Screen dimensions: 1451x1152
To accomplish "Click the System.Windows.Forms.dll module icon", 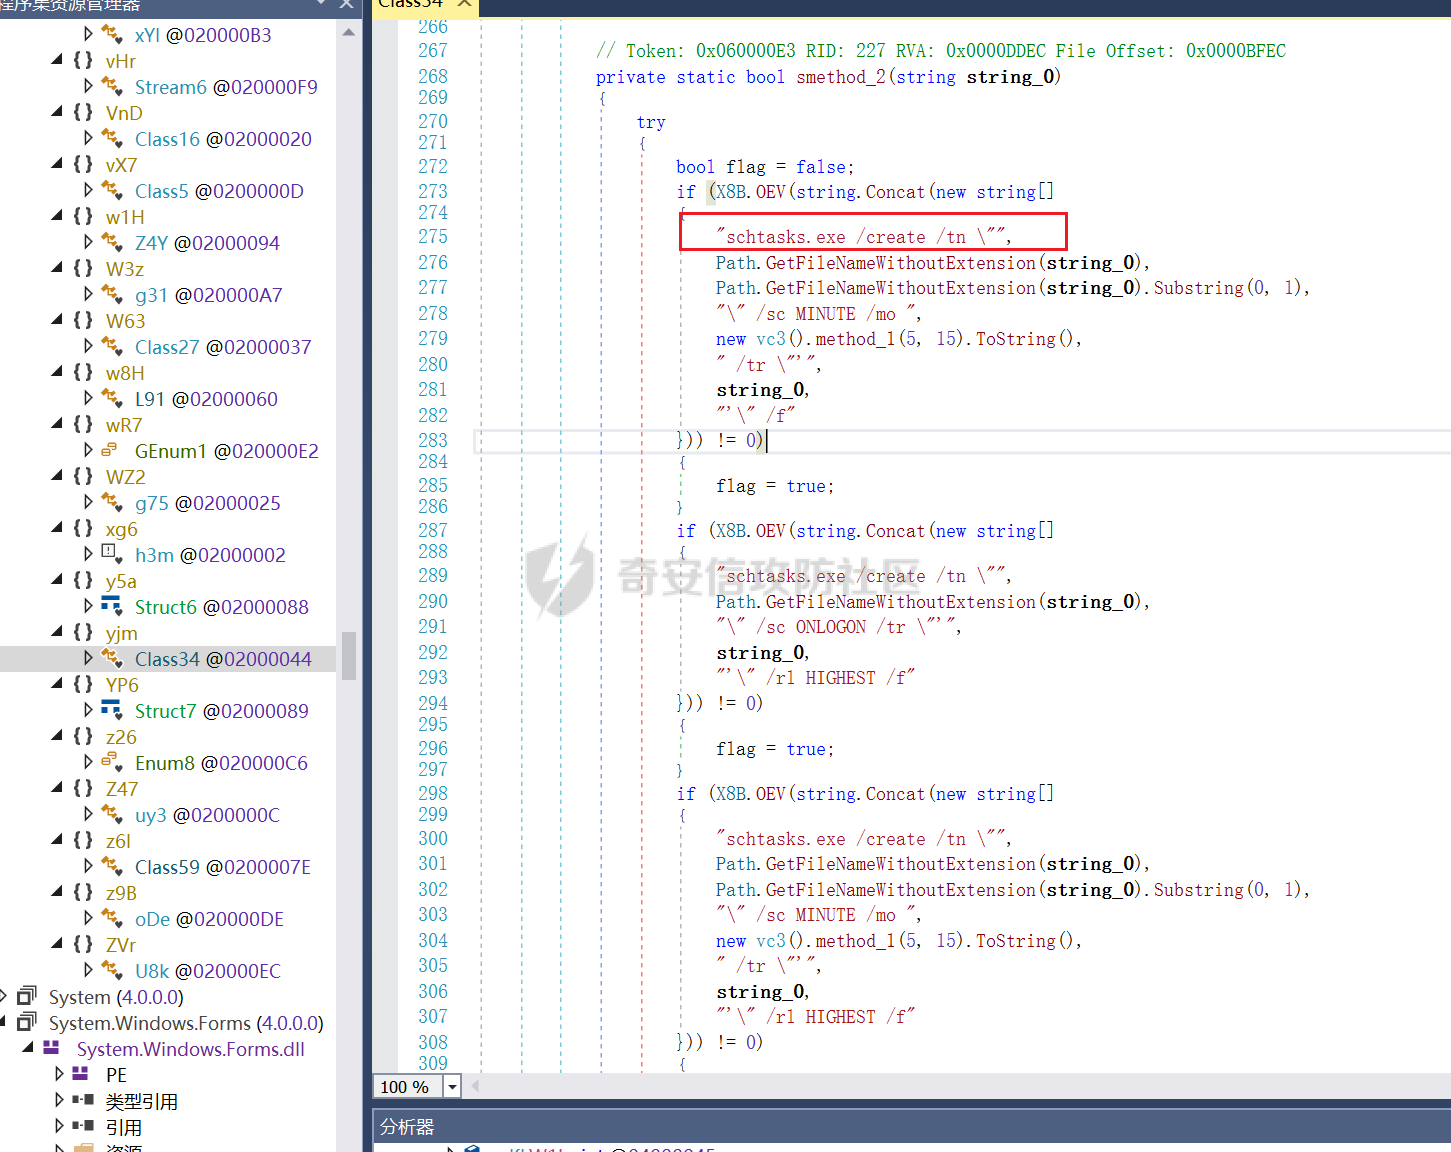I will (51, 1047).
